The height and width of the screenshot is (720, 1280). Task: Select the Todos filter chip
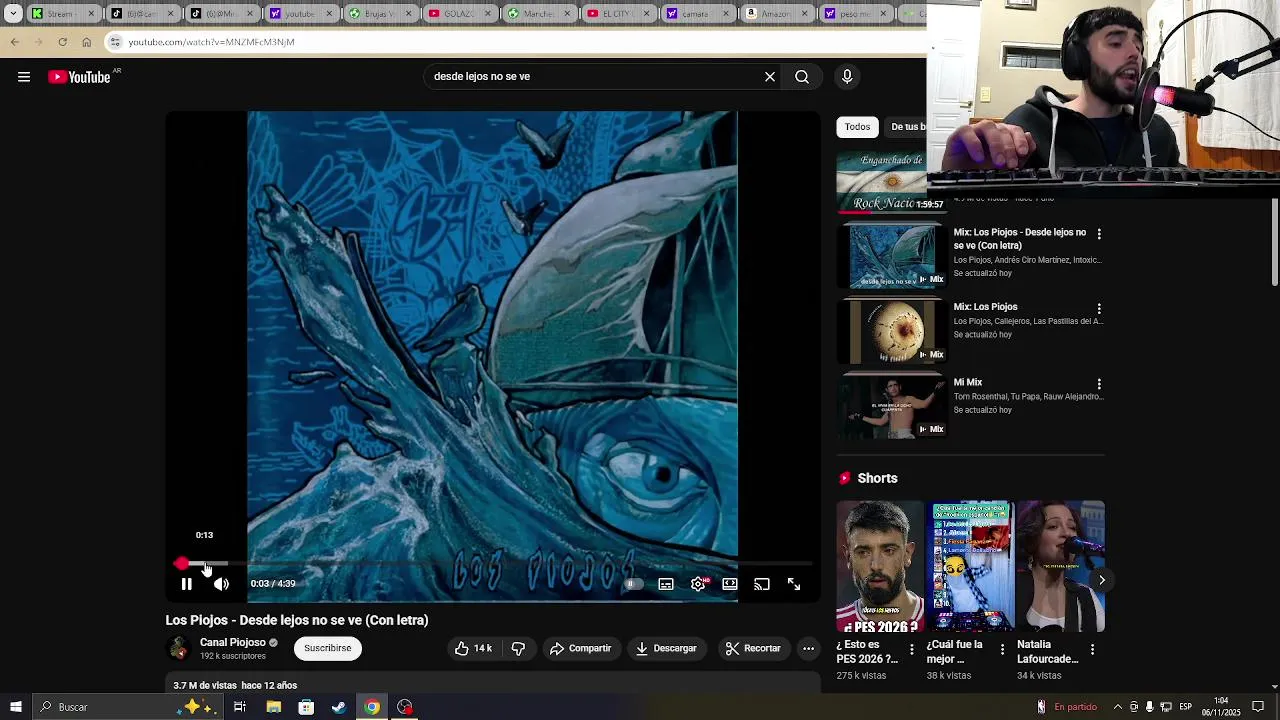pyautogui.click(x=857, y=127)
